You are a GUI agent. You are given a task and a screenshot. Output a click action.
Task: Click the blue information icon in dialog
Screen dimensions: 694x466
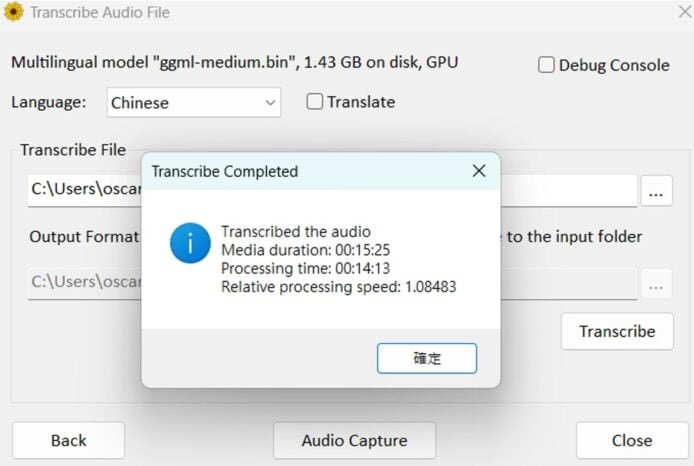[190, 243]
